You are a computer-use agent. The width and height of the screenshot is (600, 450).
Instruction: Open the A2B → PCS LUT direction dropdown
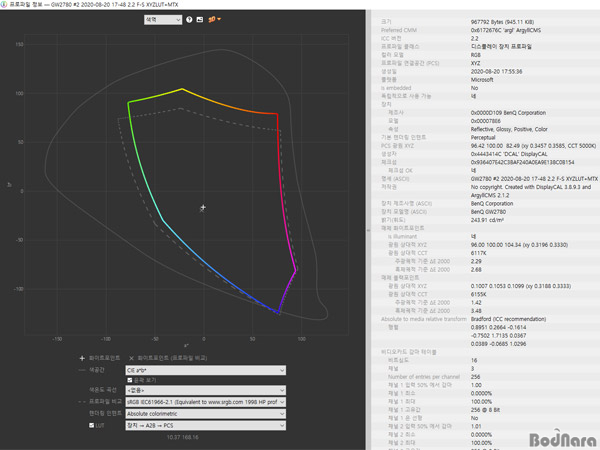[x=205, y=426]
